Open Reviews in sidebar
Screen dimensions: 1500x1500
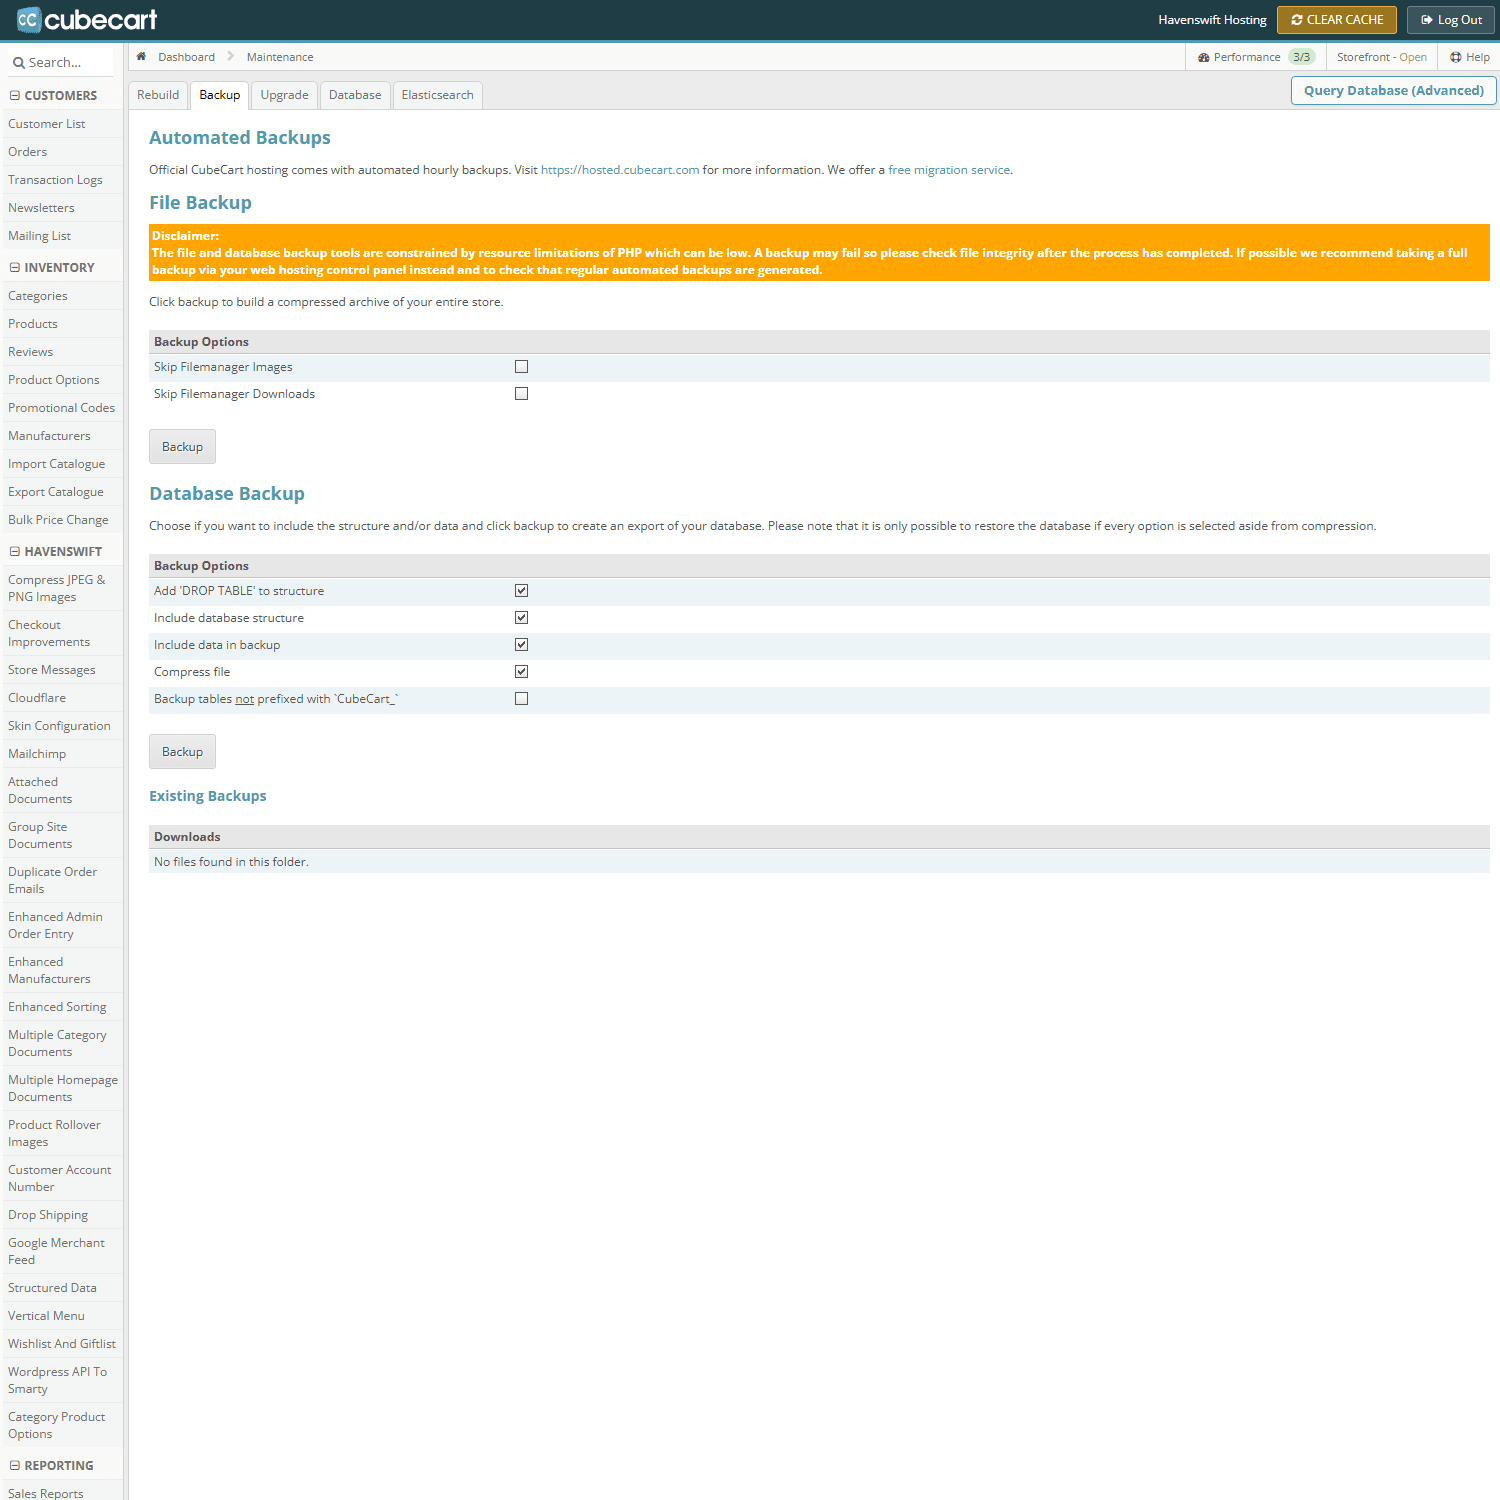click(x=62, y=352)
